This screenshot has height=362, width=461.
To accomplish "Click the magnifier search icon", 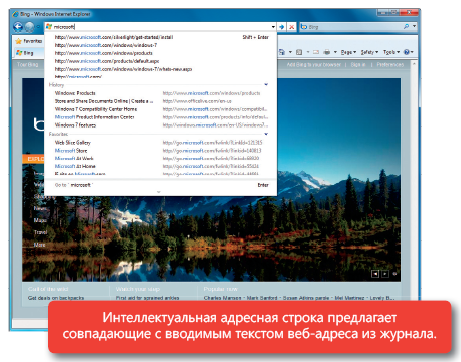I will [406, 26].
